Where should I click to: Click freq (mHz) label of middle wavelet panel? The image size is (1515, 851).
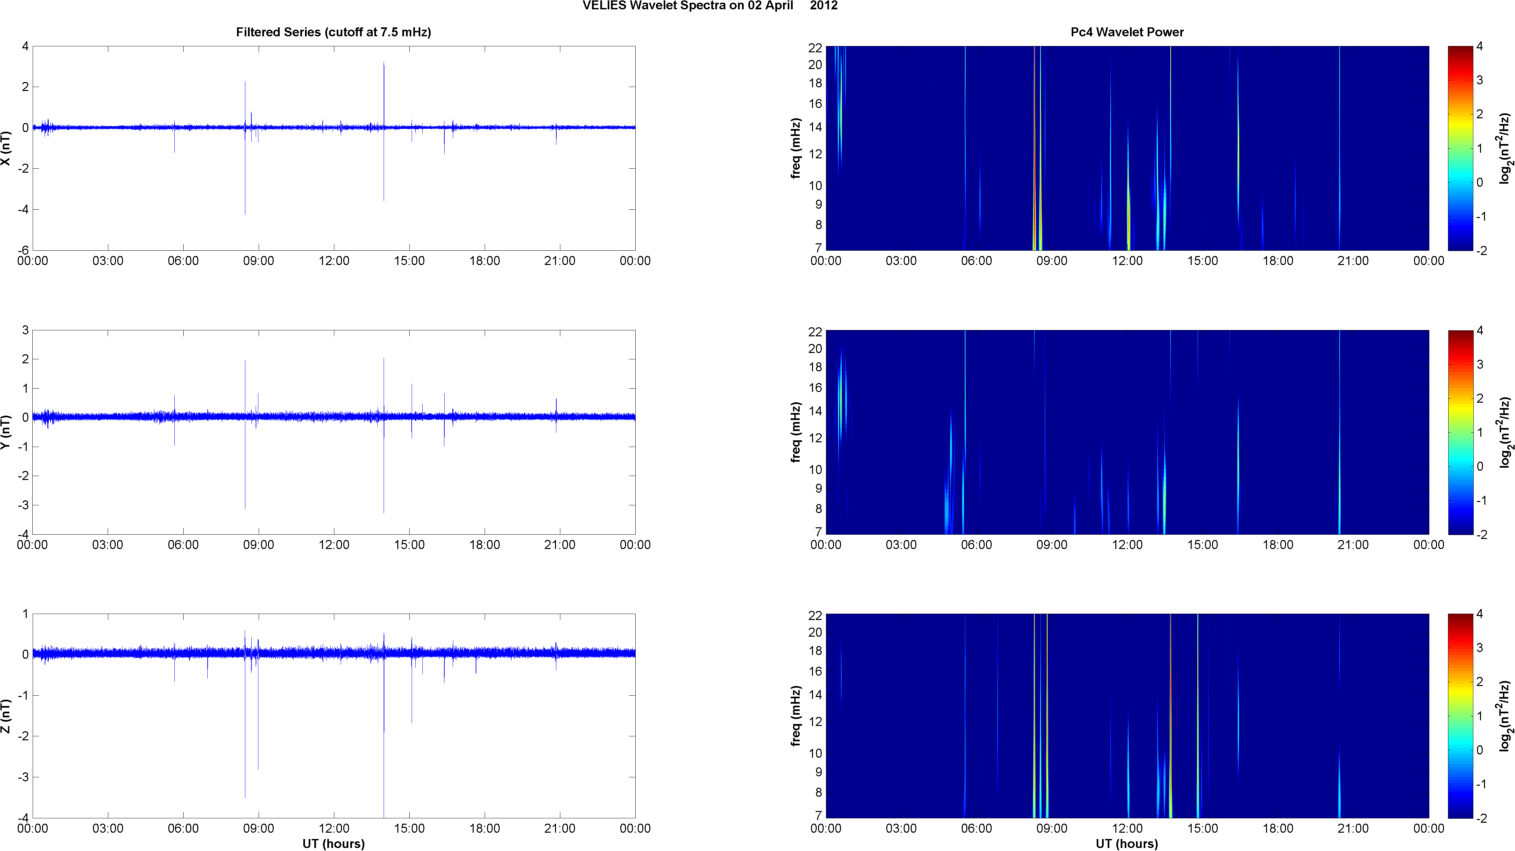click(796, 432)
